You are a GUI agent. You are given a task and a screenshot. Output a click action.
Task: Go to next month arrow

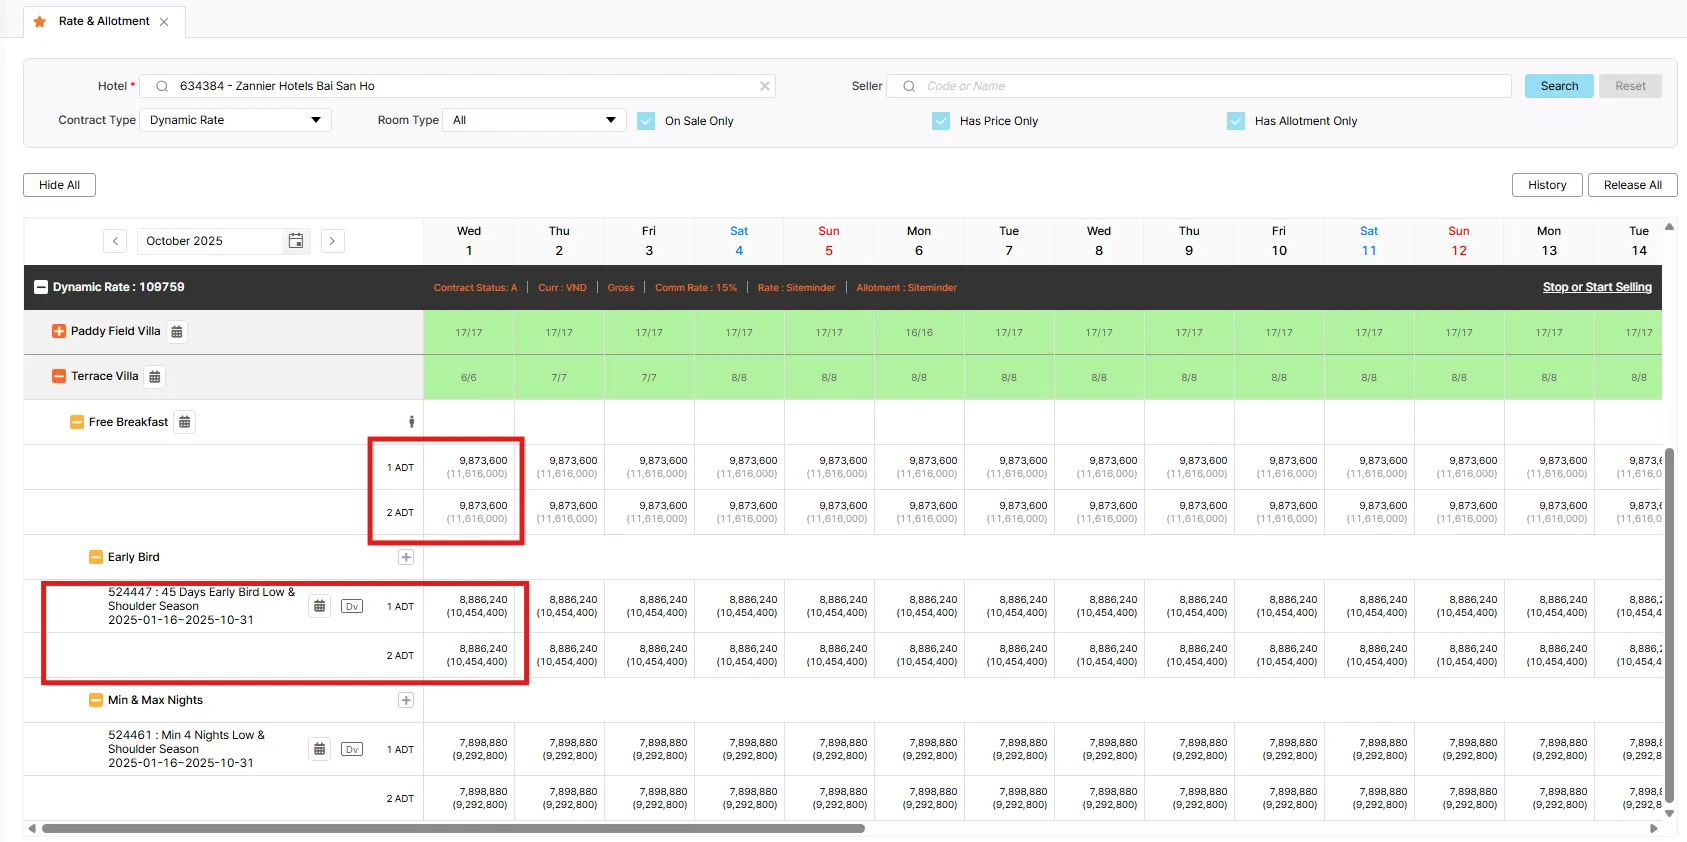pos(333,241)
